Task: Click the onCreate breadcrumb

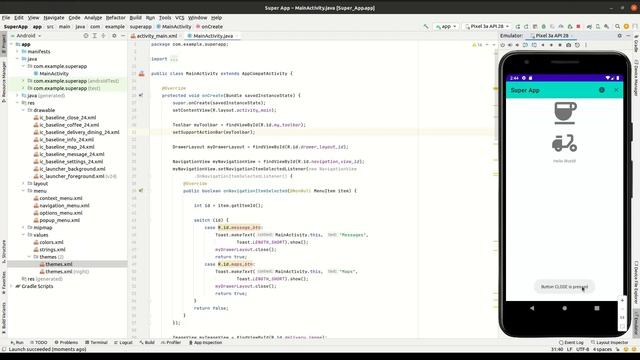Action: pyautogui.click(x=209, y=27)
